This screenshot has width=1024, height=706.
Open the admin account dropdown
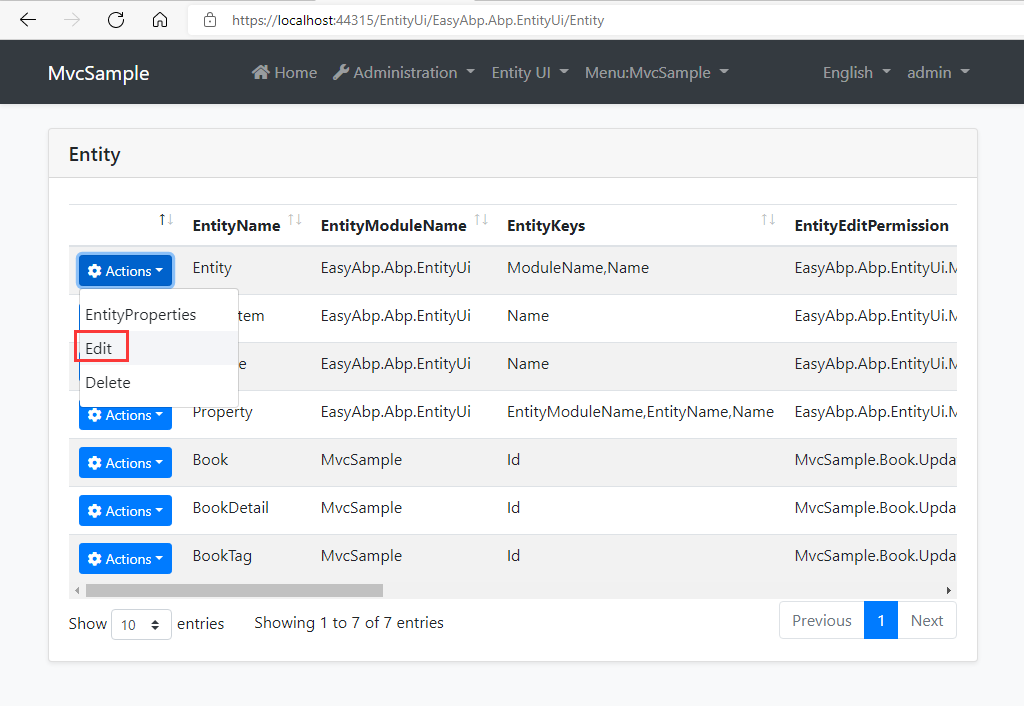[x=938, y=72]
